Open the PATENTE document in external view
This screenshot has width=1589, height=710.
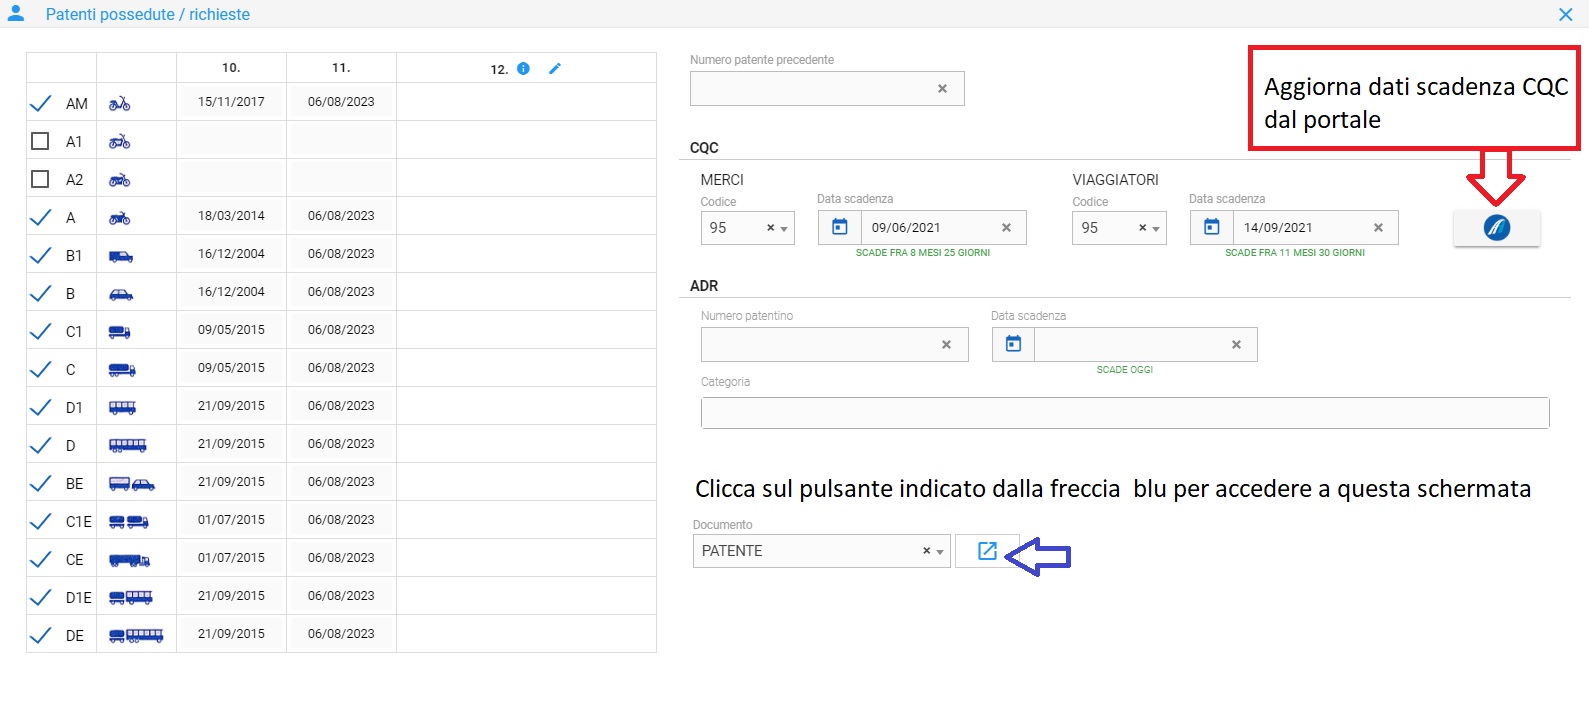click(x=987, y=551)
